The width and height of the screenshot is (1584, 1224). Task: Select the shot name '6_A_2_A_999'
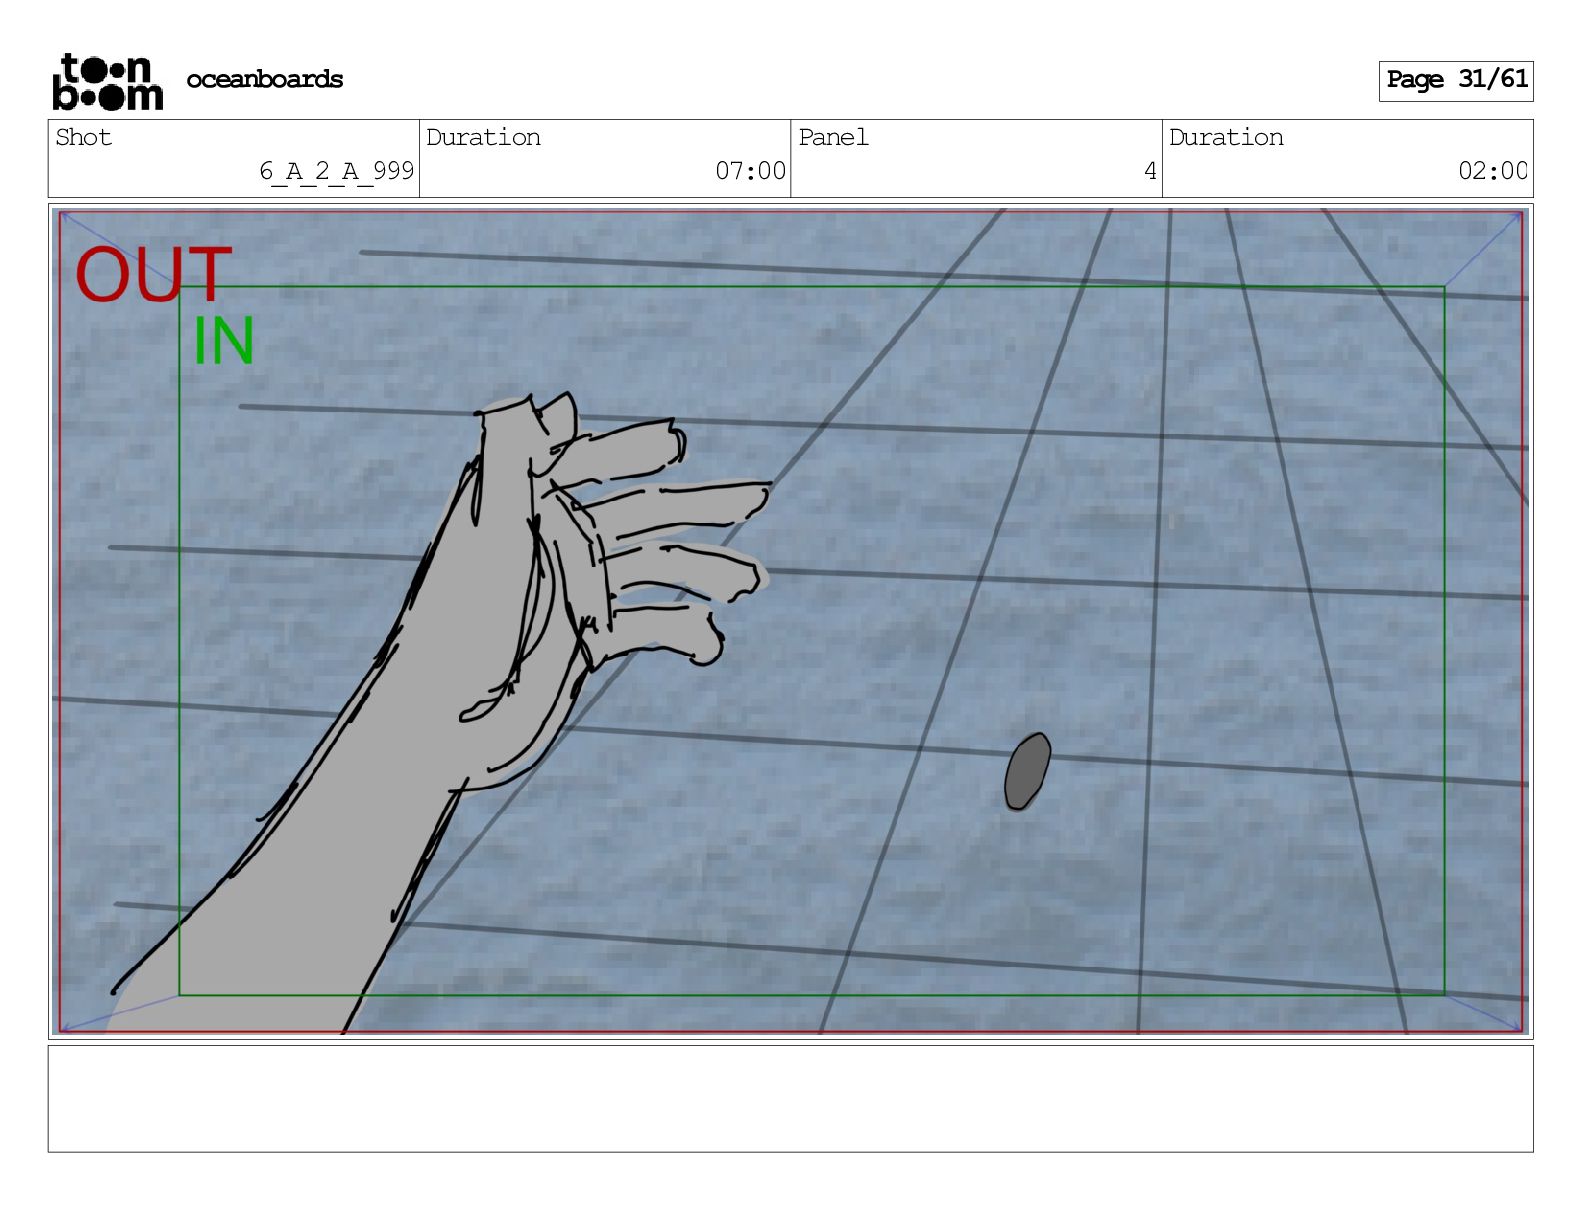(336, 171)
